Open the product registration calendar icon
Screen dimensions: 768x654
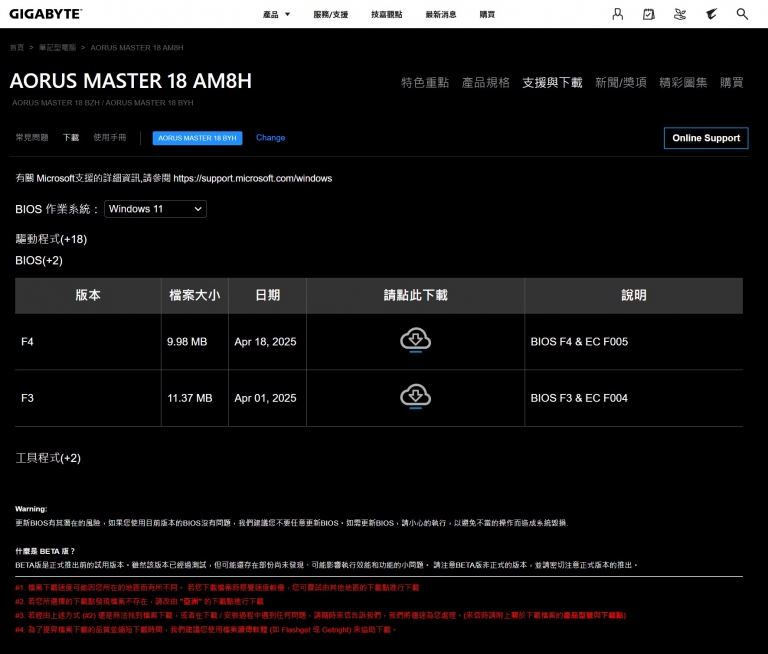pos(648,14)
